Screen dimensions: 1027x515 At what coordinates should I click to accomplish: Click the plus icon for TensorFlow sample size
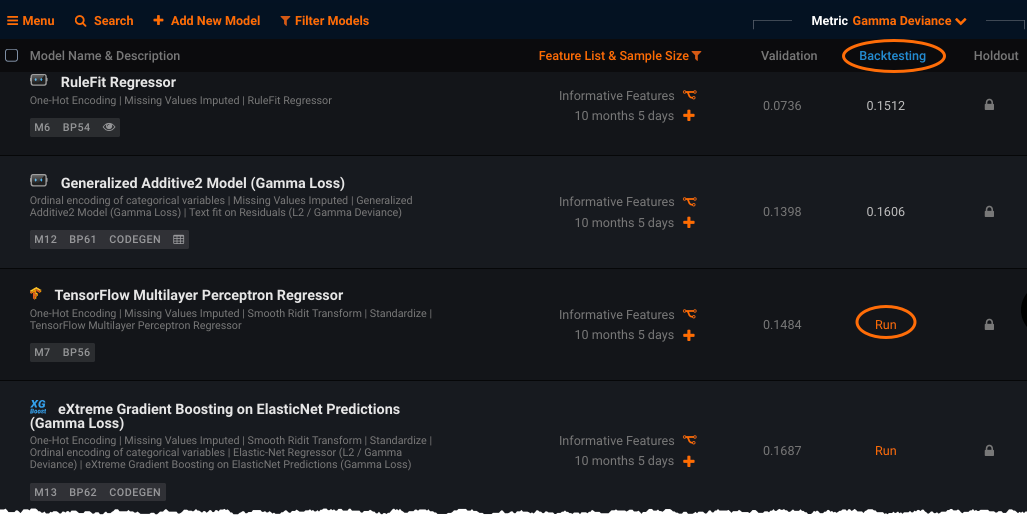[x=689, y=335]
